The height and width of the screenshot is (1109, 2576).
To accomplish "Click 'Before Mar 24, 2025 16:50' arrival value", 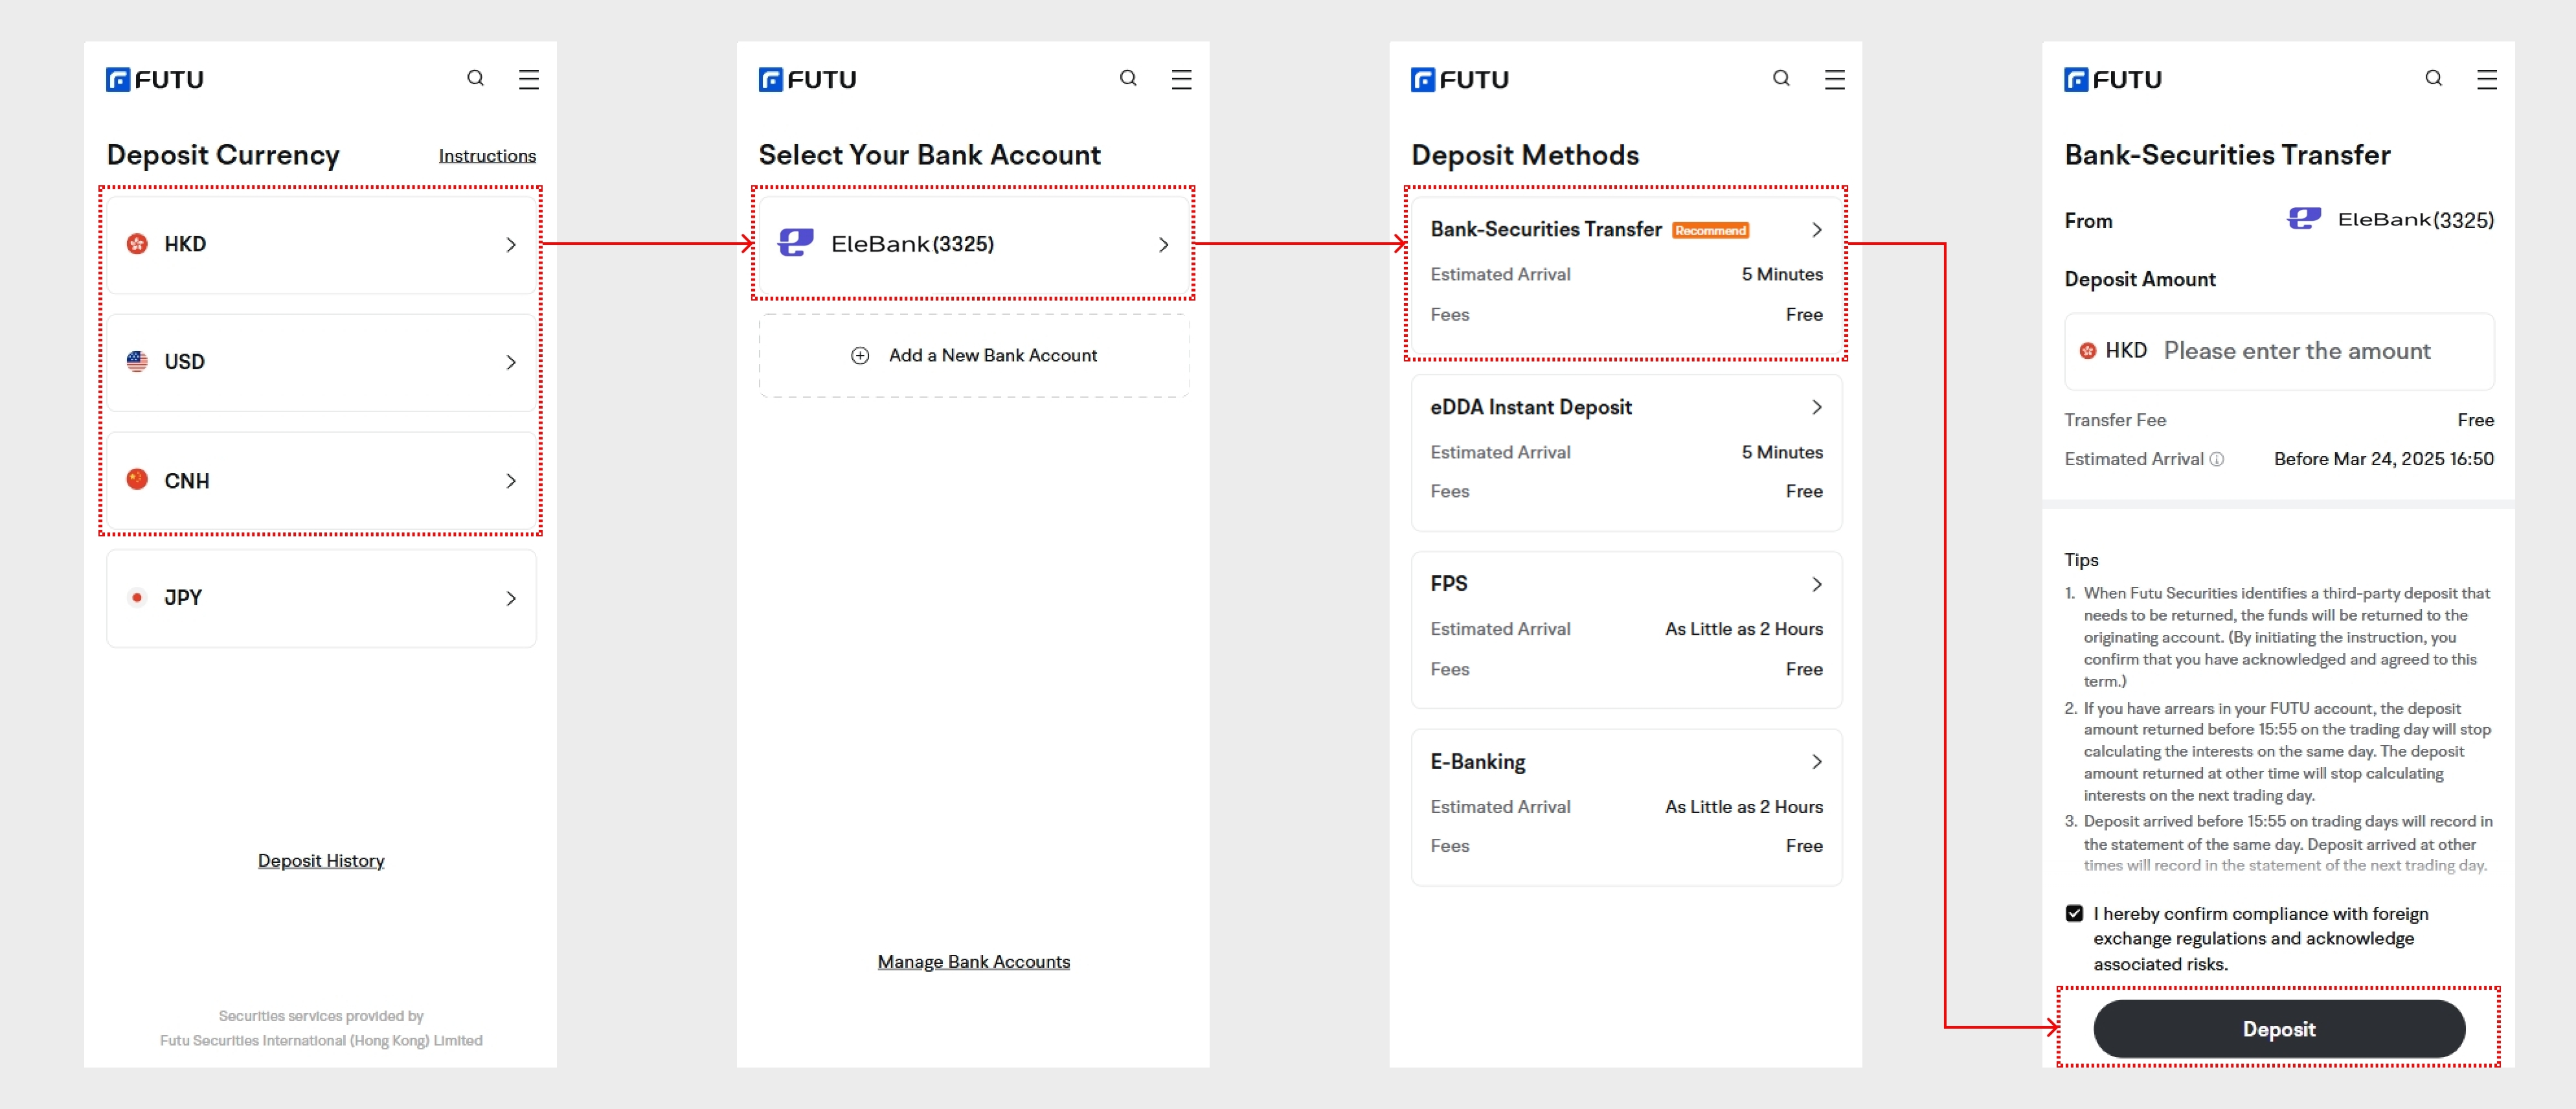I will pos(2384,459).
